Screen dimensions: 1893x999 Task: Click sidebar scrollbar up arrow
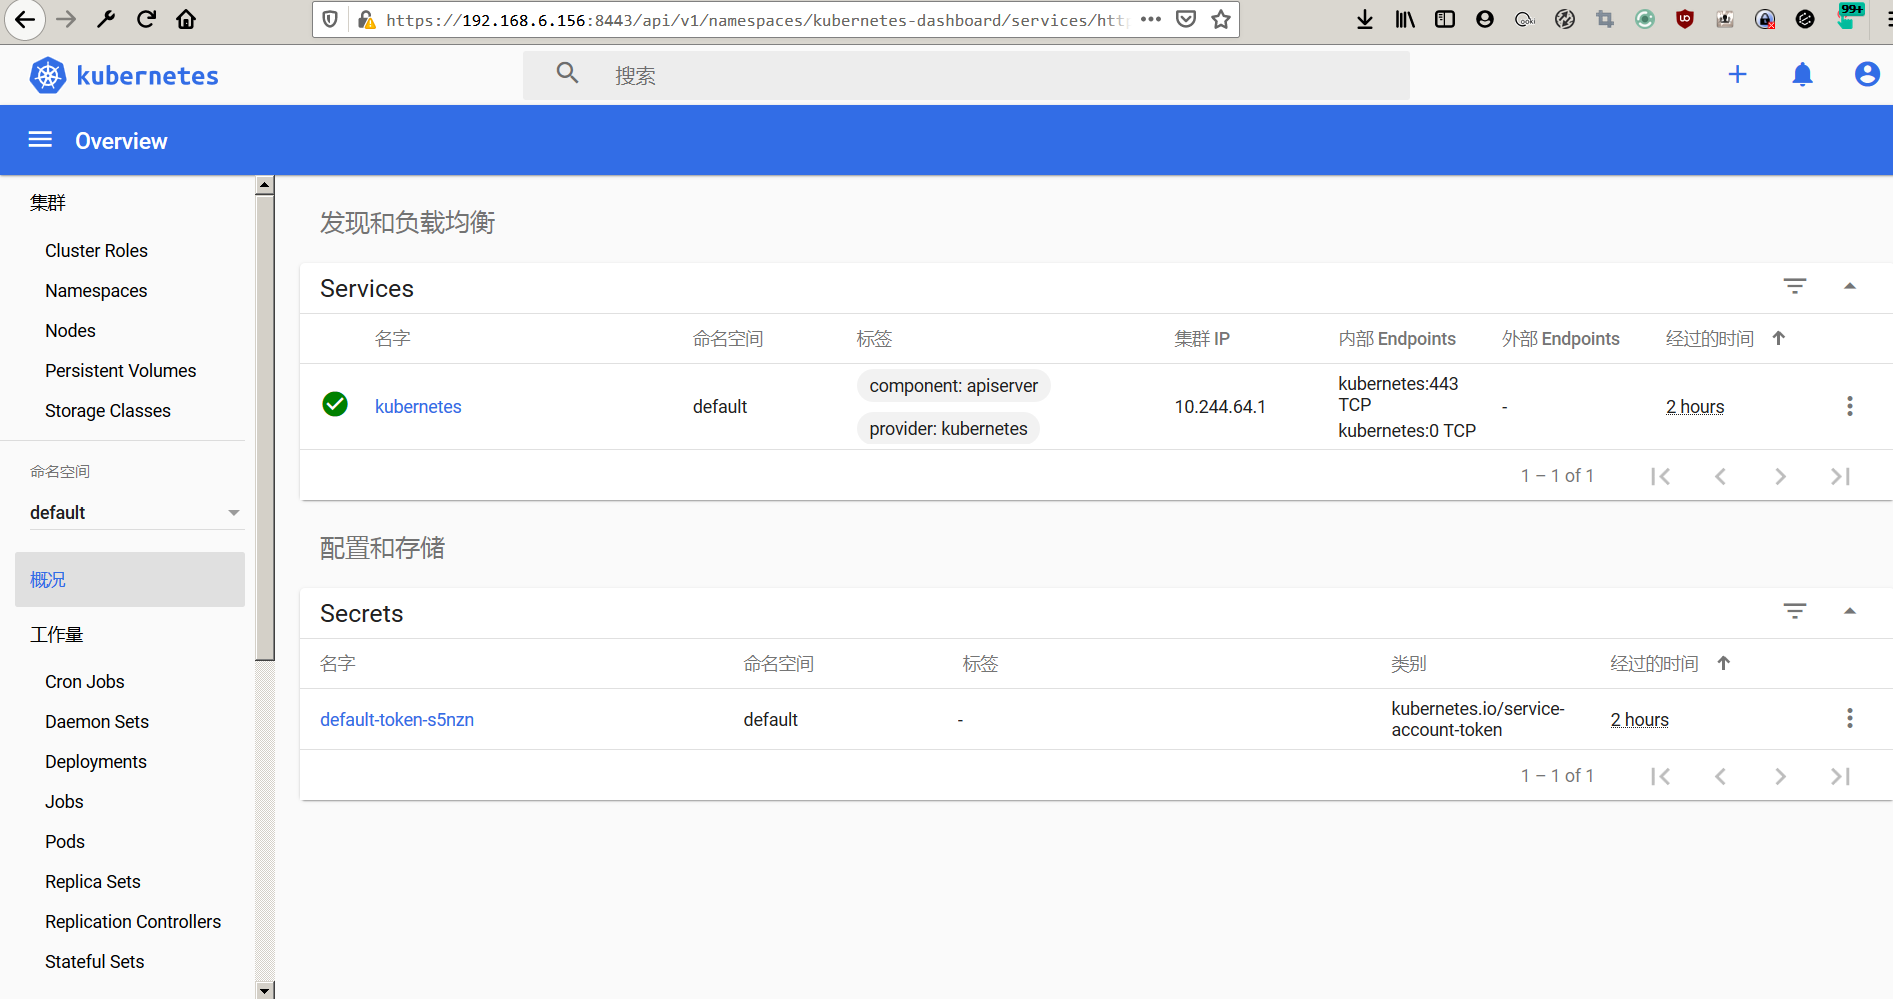point(264,185)
